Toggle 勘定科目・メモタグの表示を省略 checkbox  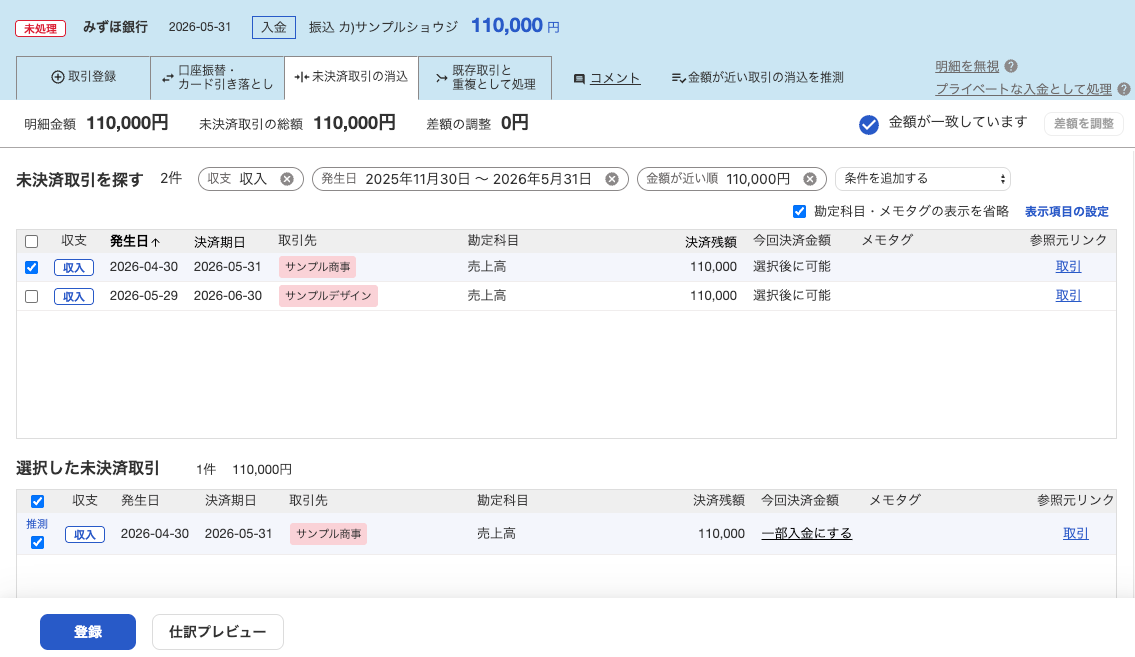tap(799, 211)
